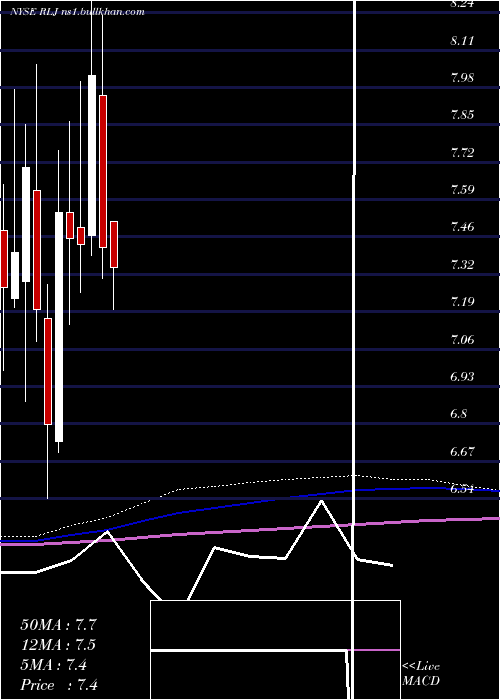
Task: Click the <<Live MACD label
Action: (421, 674)
